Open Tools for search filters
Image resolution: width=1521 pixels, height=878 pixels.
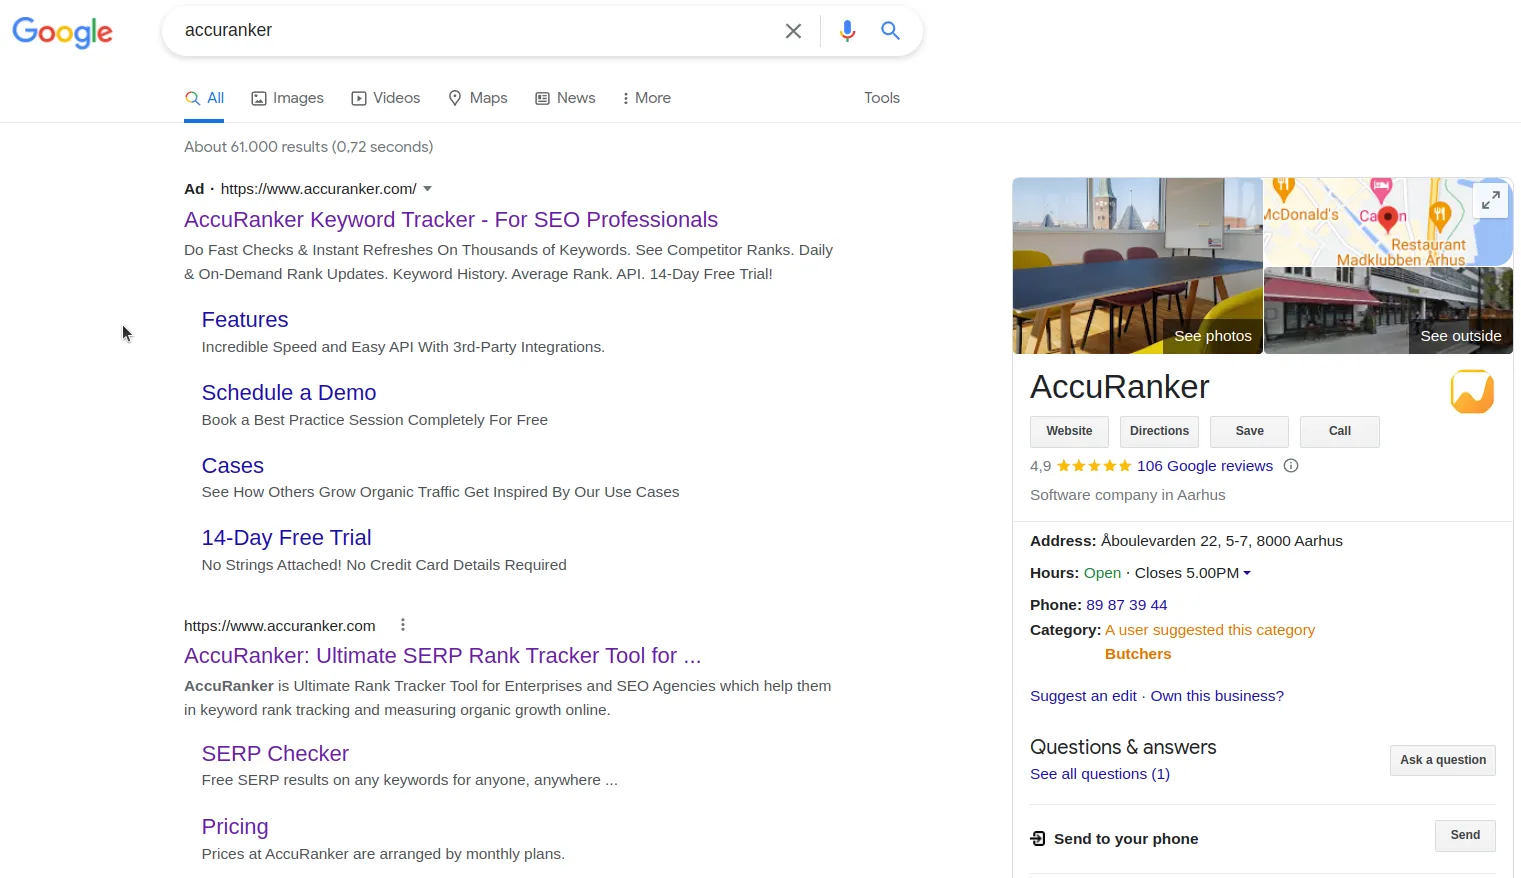pos(881,98)
